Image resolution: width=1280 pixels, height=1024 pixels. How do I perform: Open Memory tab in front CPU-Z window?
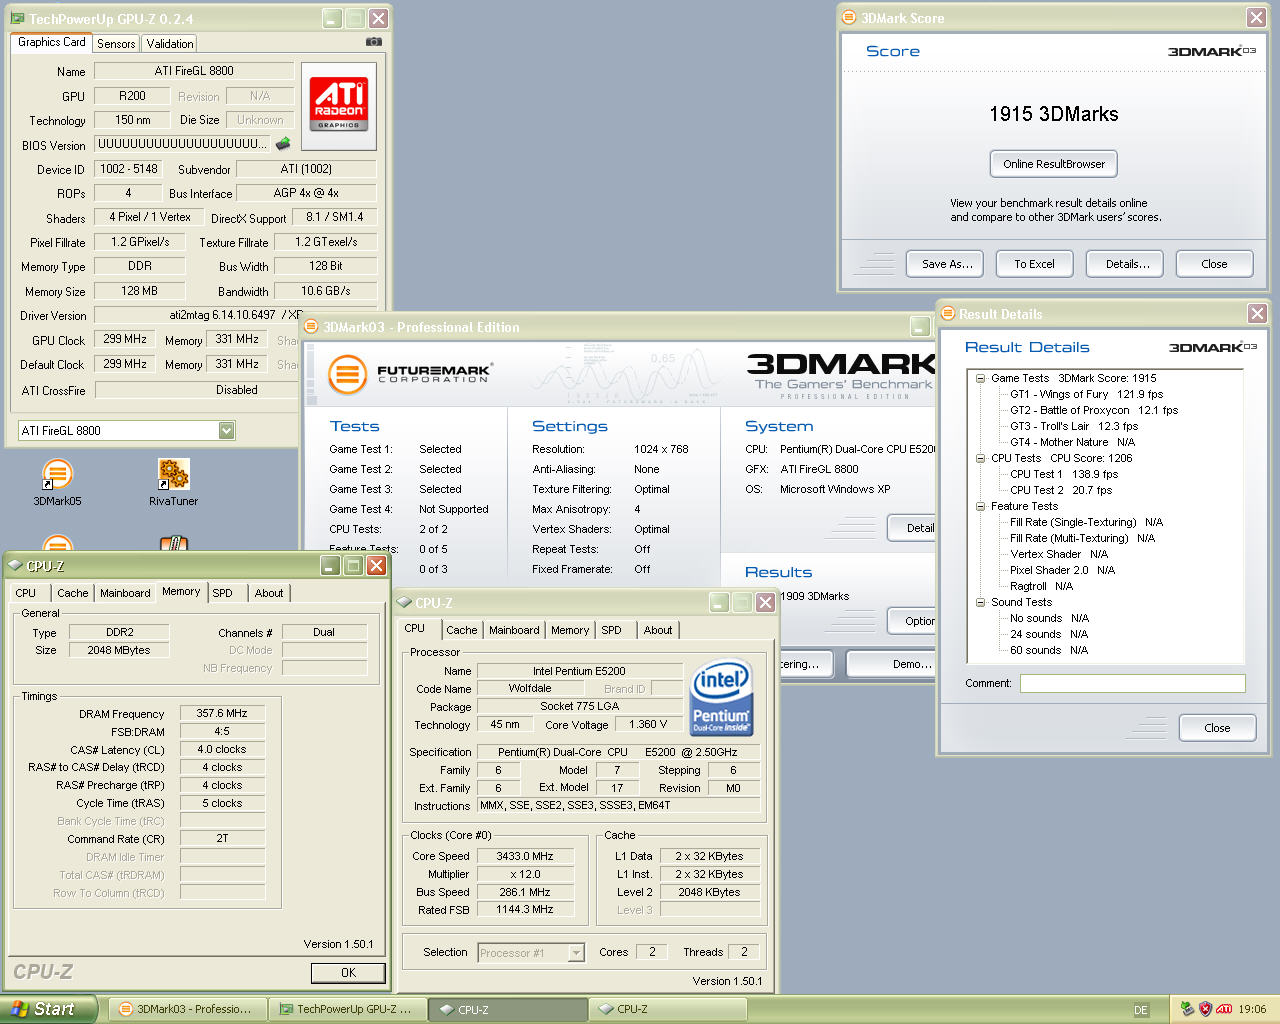570,630
